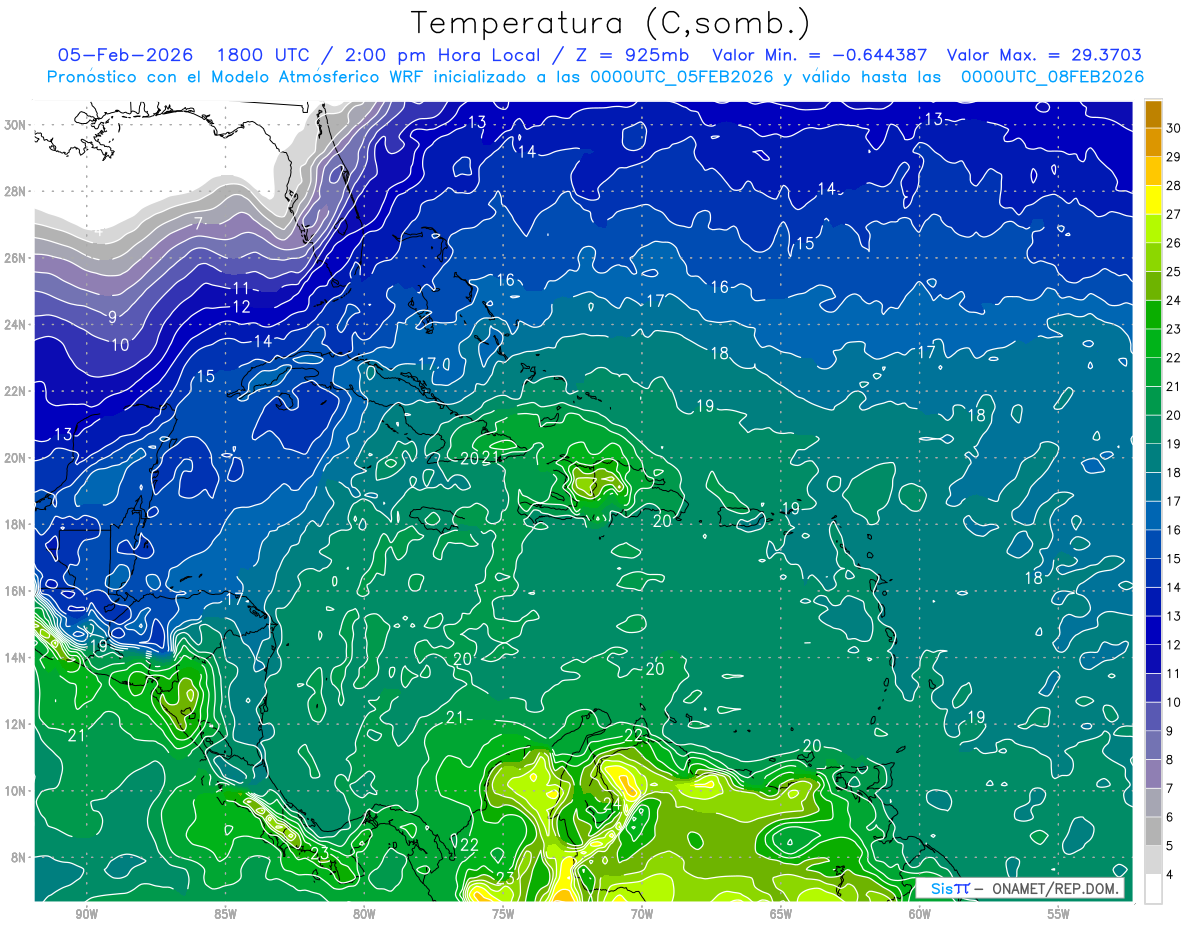The height and width of the screenshot is (927, 1200).
Task: Click the latitude axis label "24N"
Action: click(17, 325)
